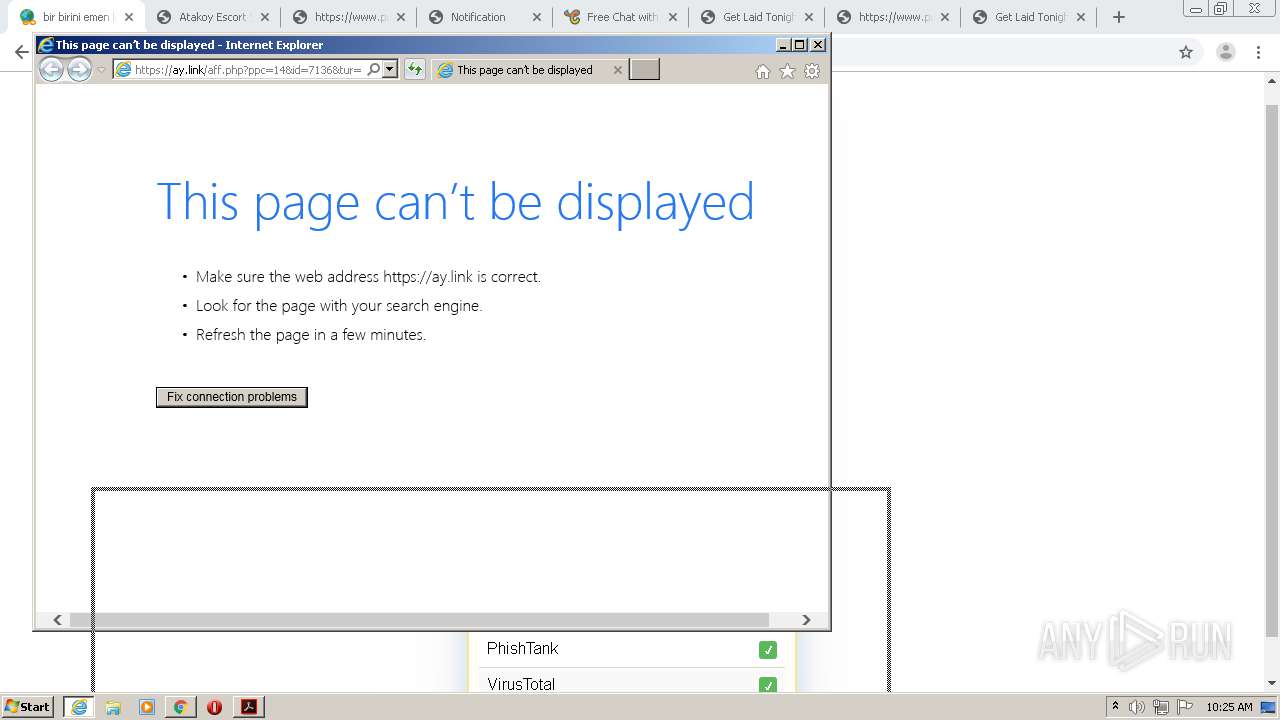Click the 10:25 AM taskbar clock

tap(1229, 707)
